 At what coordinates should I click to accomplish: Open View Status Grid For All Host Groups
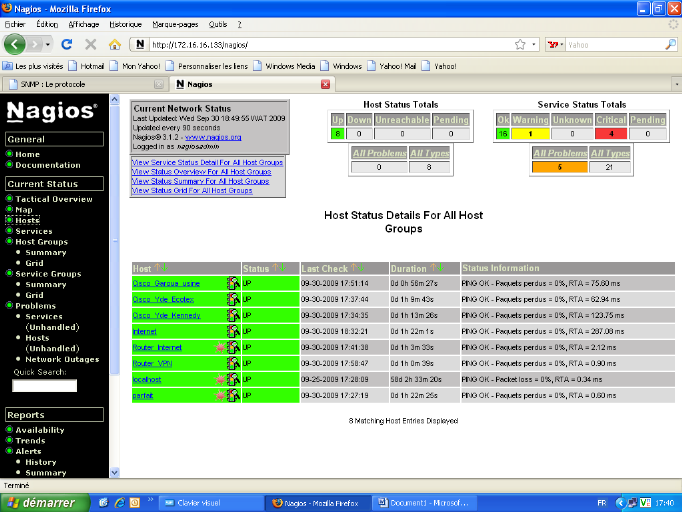point(192,190)
